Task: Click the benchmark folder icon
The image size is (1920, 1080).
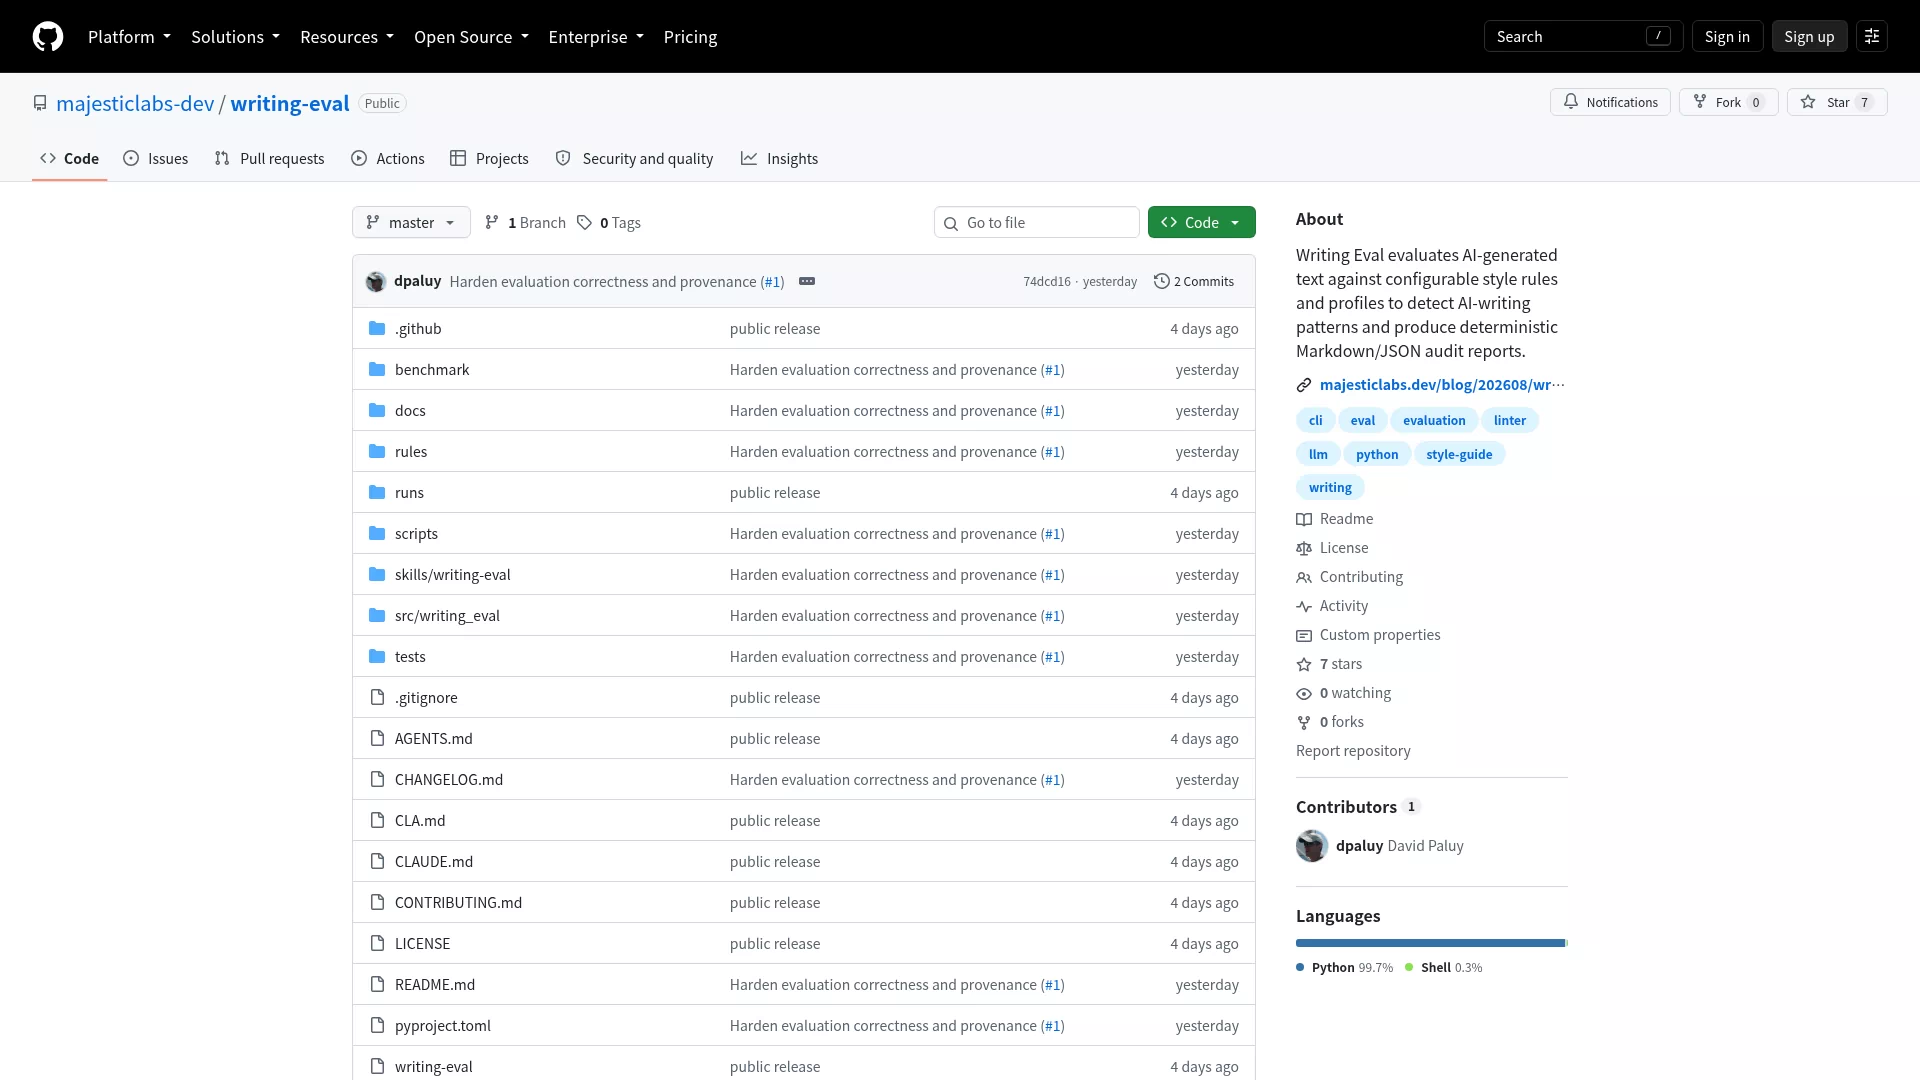Action: coord(377,370)
